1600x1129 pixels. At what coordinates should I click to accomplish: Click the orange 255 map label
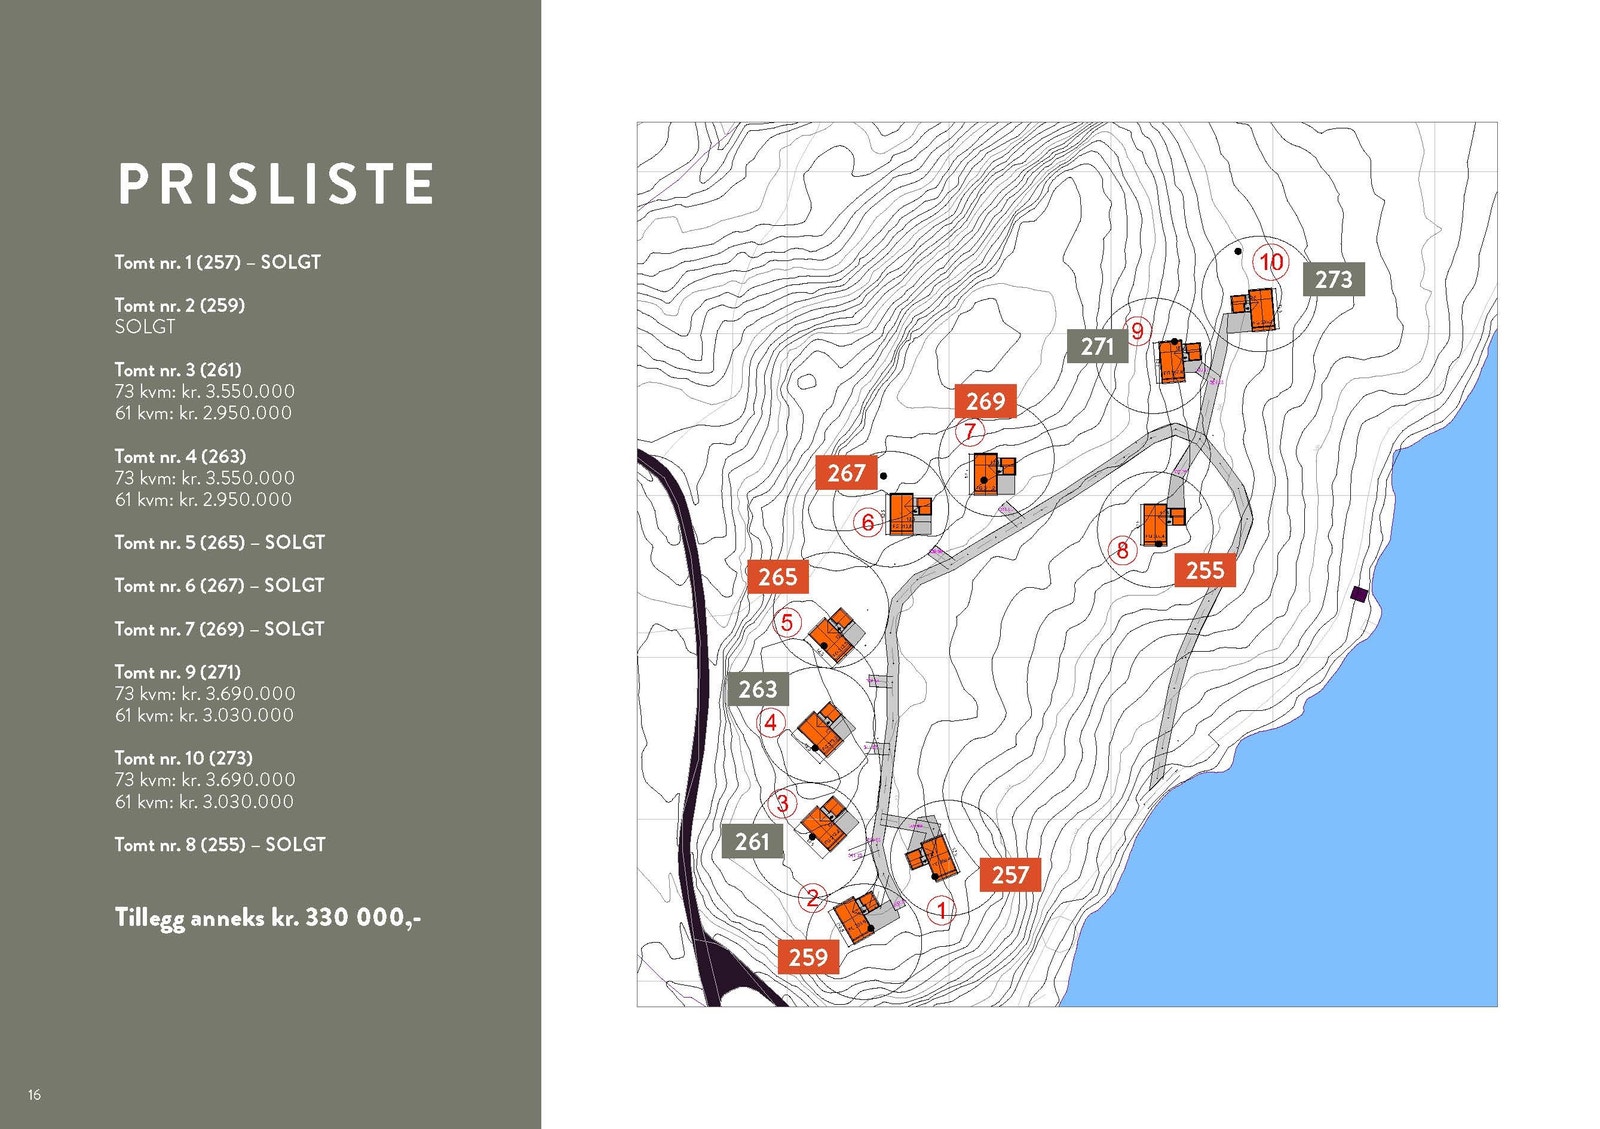pyautogui.click(x=1205, y=570)
